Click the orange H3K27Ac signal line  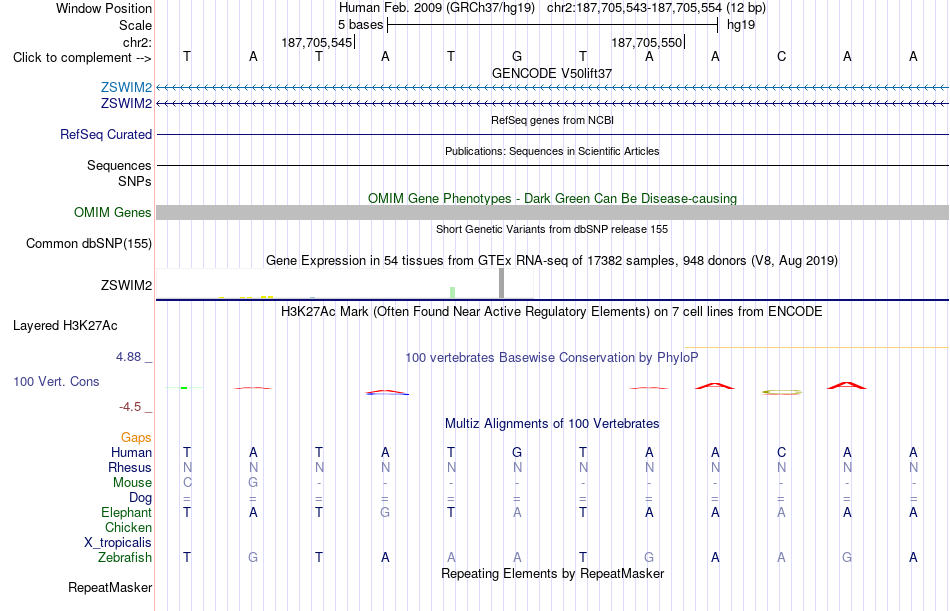point(817,347)
